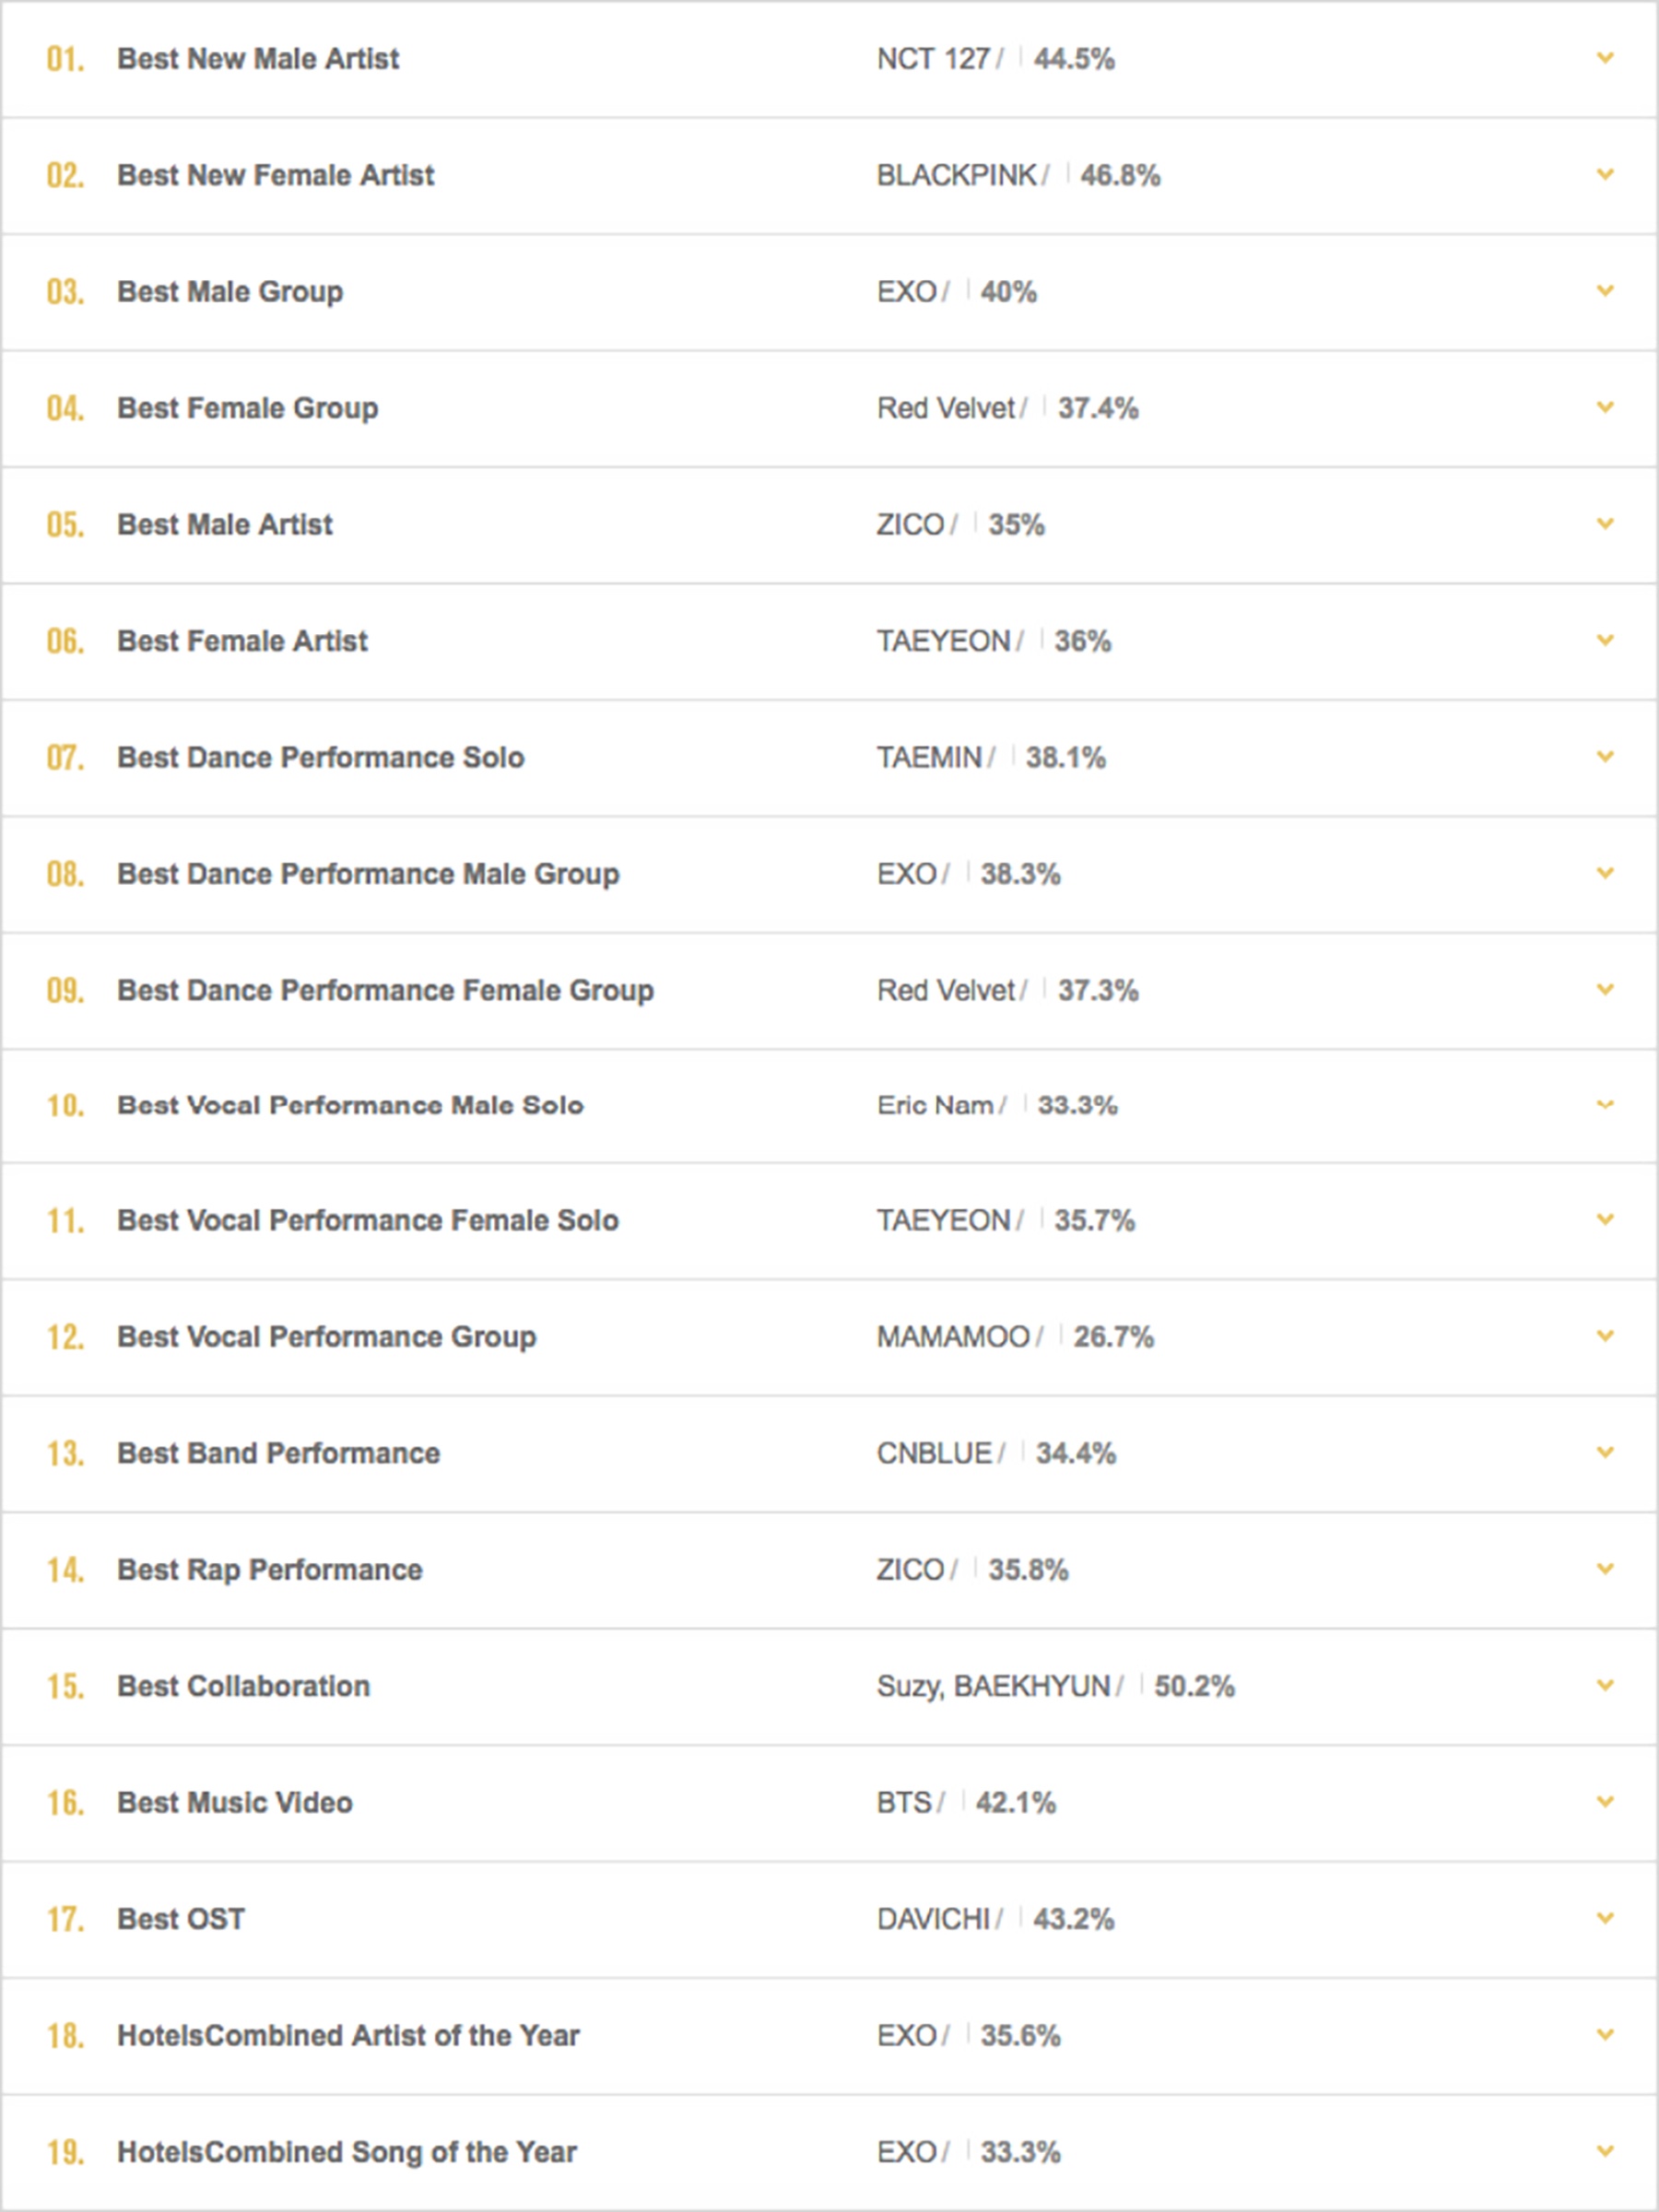
Task: Open the Best Music Video chevron
Action: pos(1605,1802)
